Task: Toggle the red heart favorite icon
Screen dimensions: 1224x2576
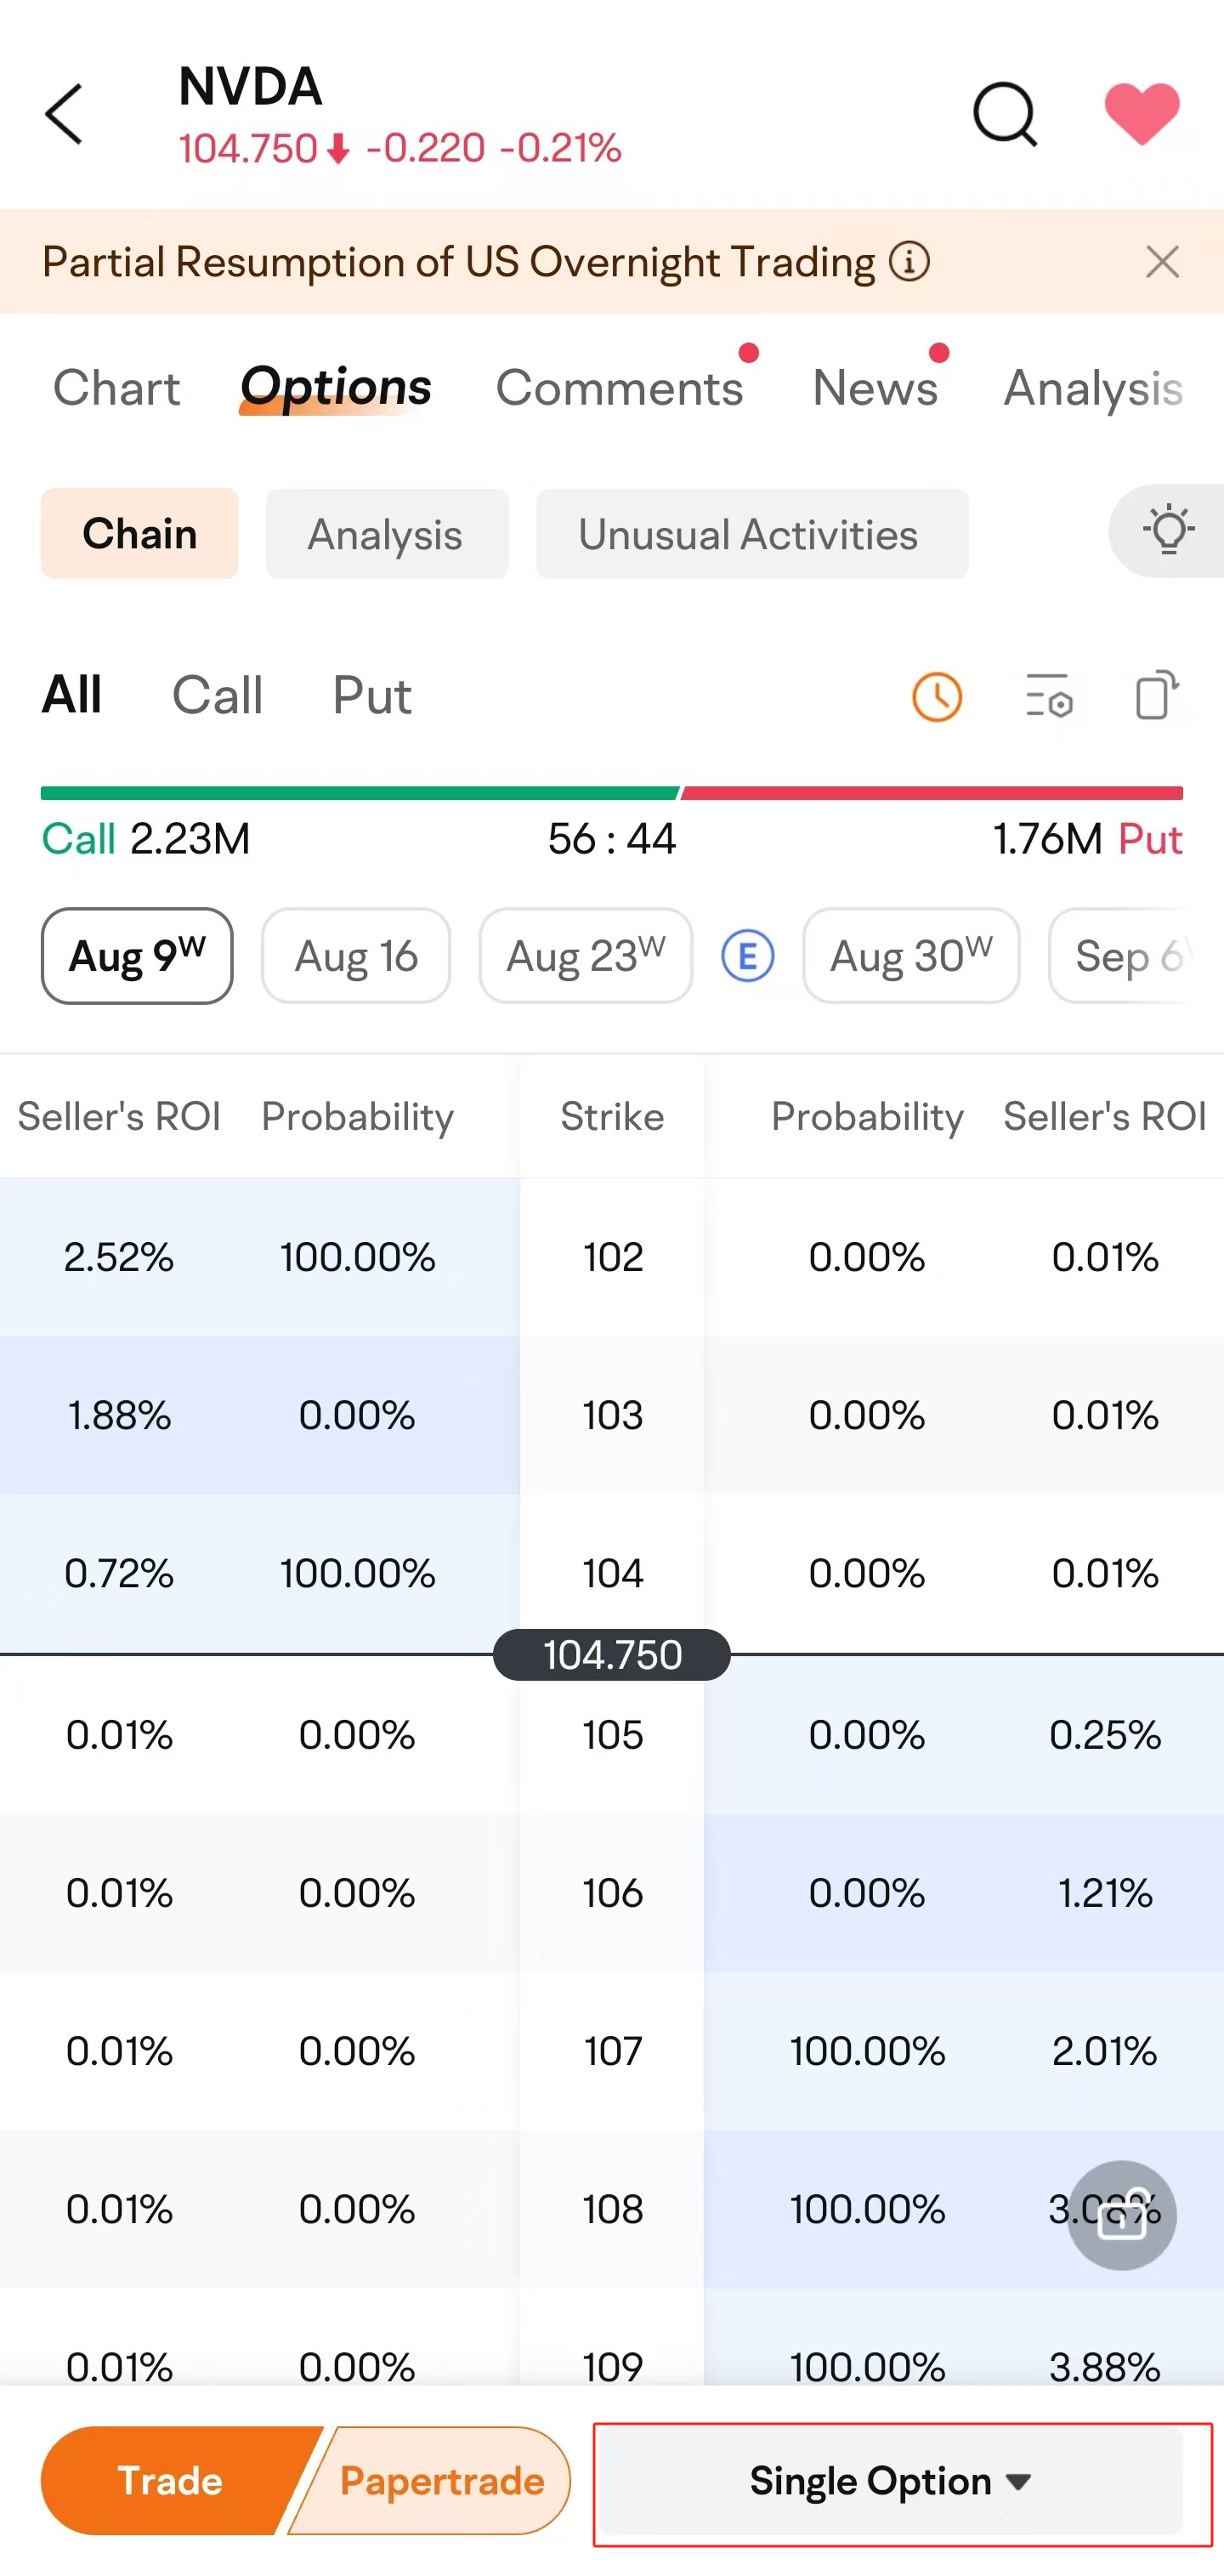Action: [x=1142, y=113]
